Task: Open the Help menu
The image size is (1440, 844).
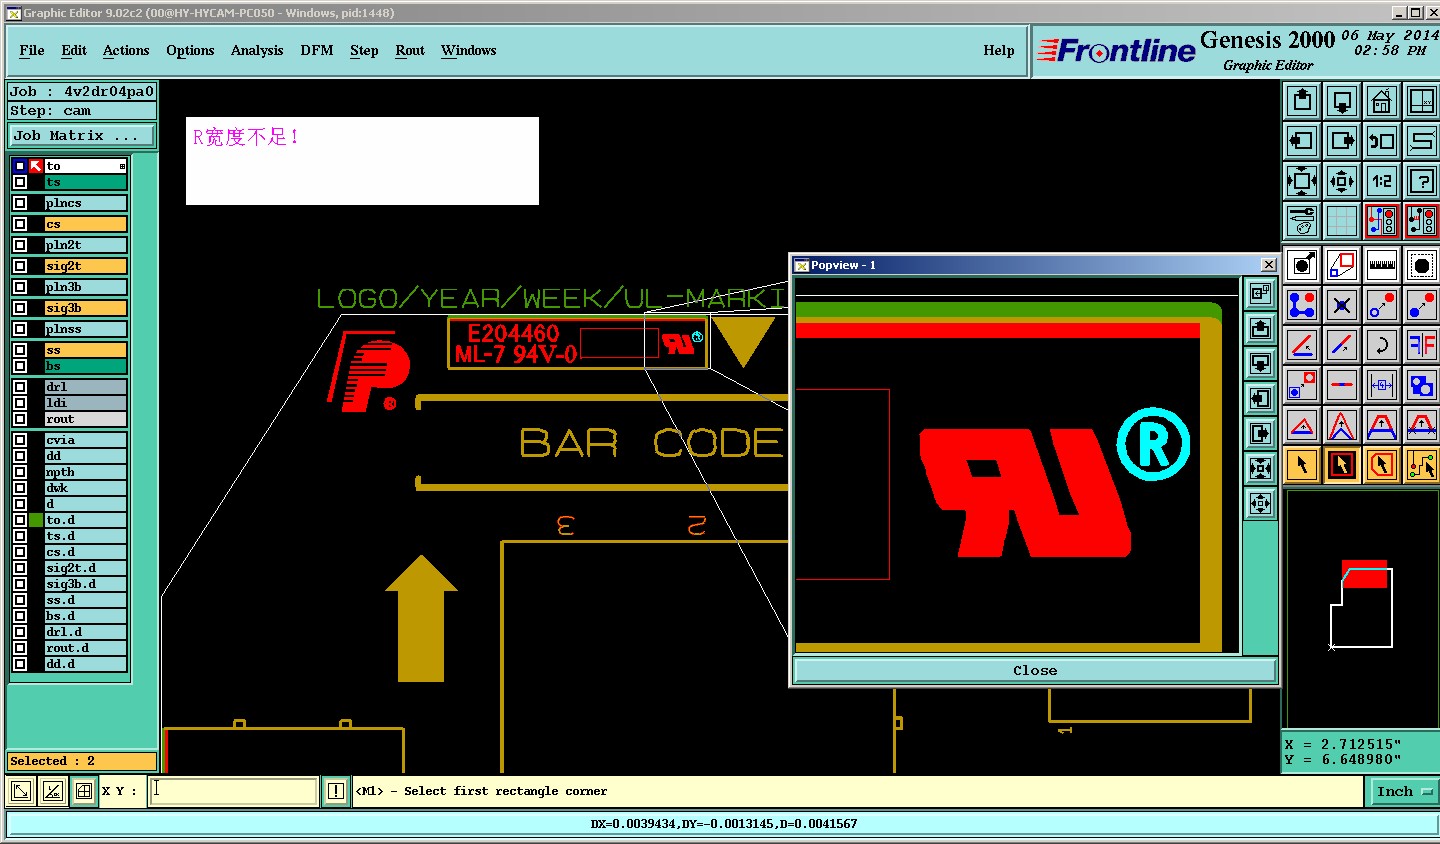Action: pyautogui.click(x=999, y=50)
